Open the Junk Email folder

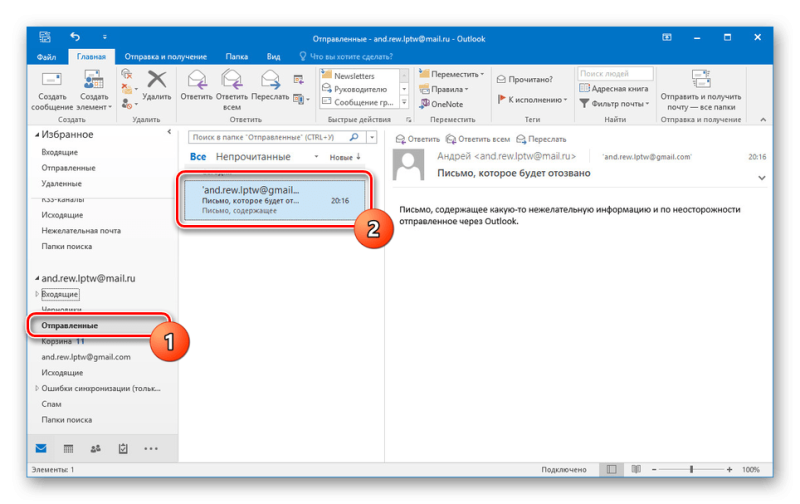[x=81, y=231]
